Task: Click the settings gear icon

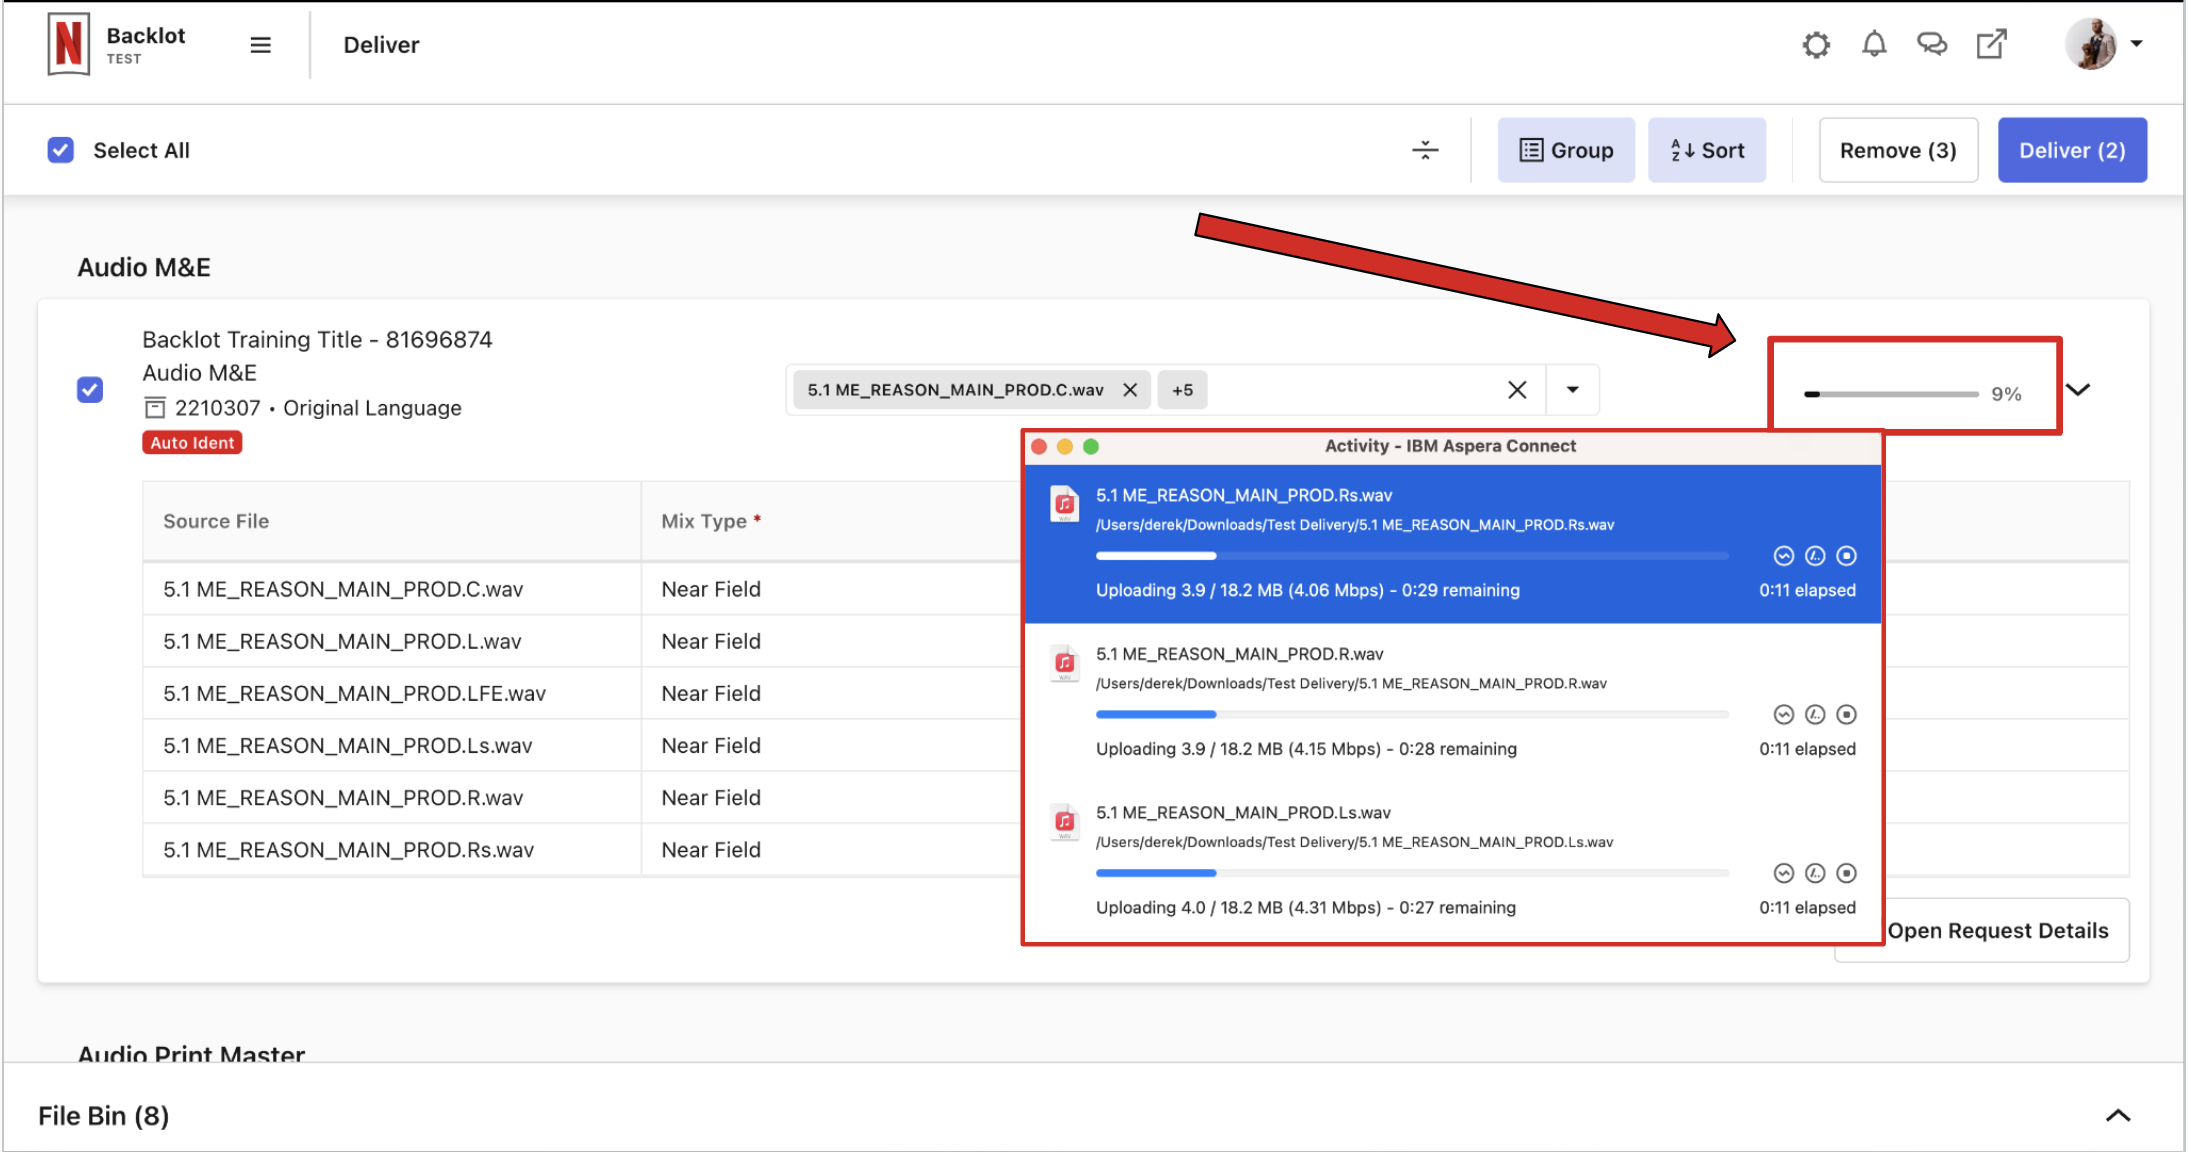Action: coord(1815,43)
